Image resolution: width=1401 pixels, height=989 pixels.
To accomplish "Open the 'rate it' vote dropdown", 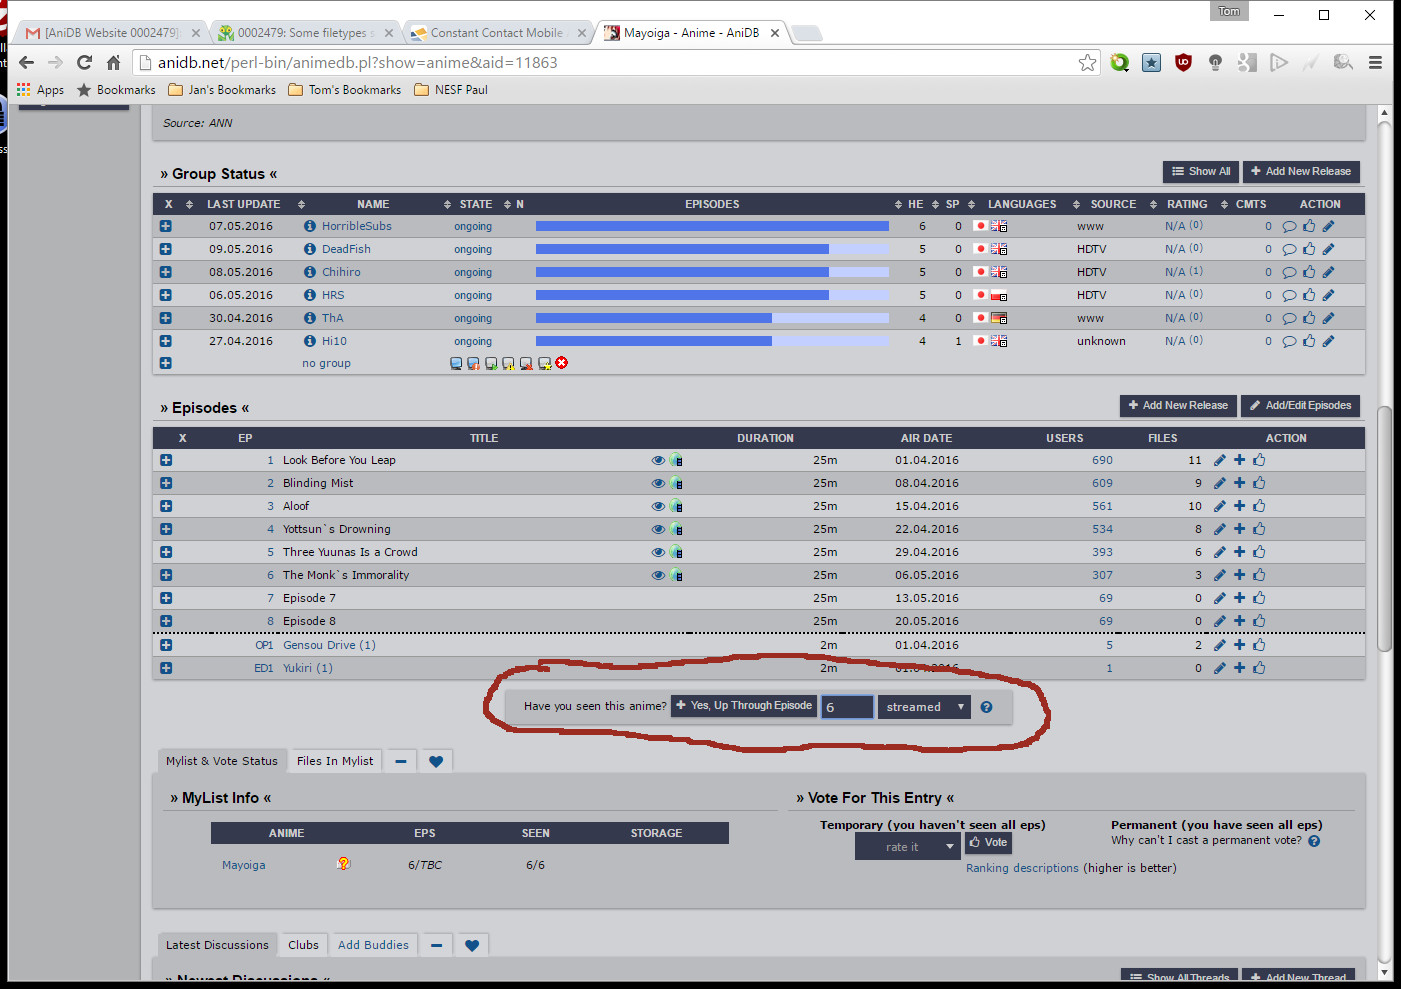I will (907, 847).
